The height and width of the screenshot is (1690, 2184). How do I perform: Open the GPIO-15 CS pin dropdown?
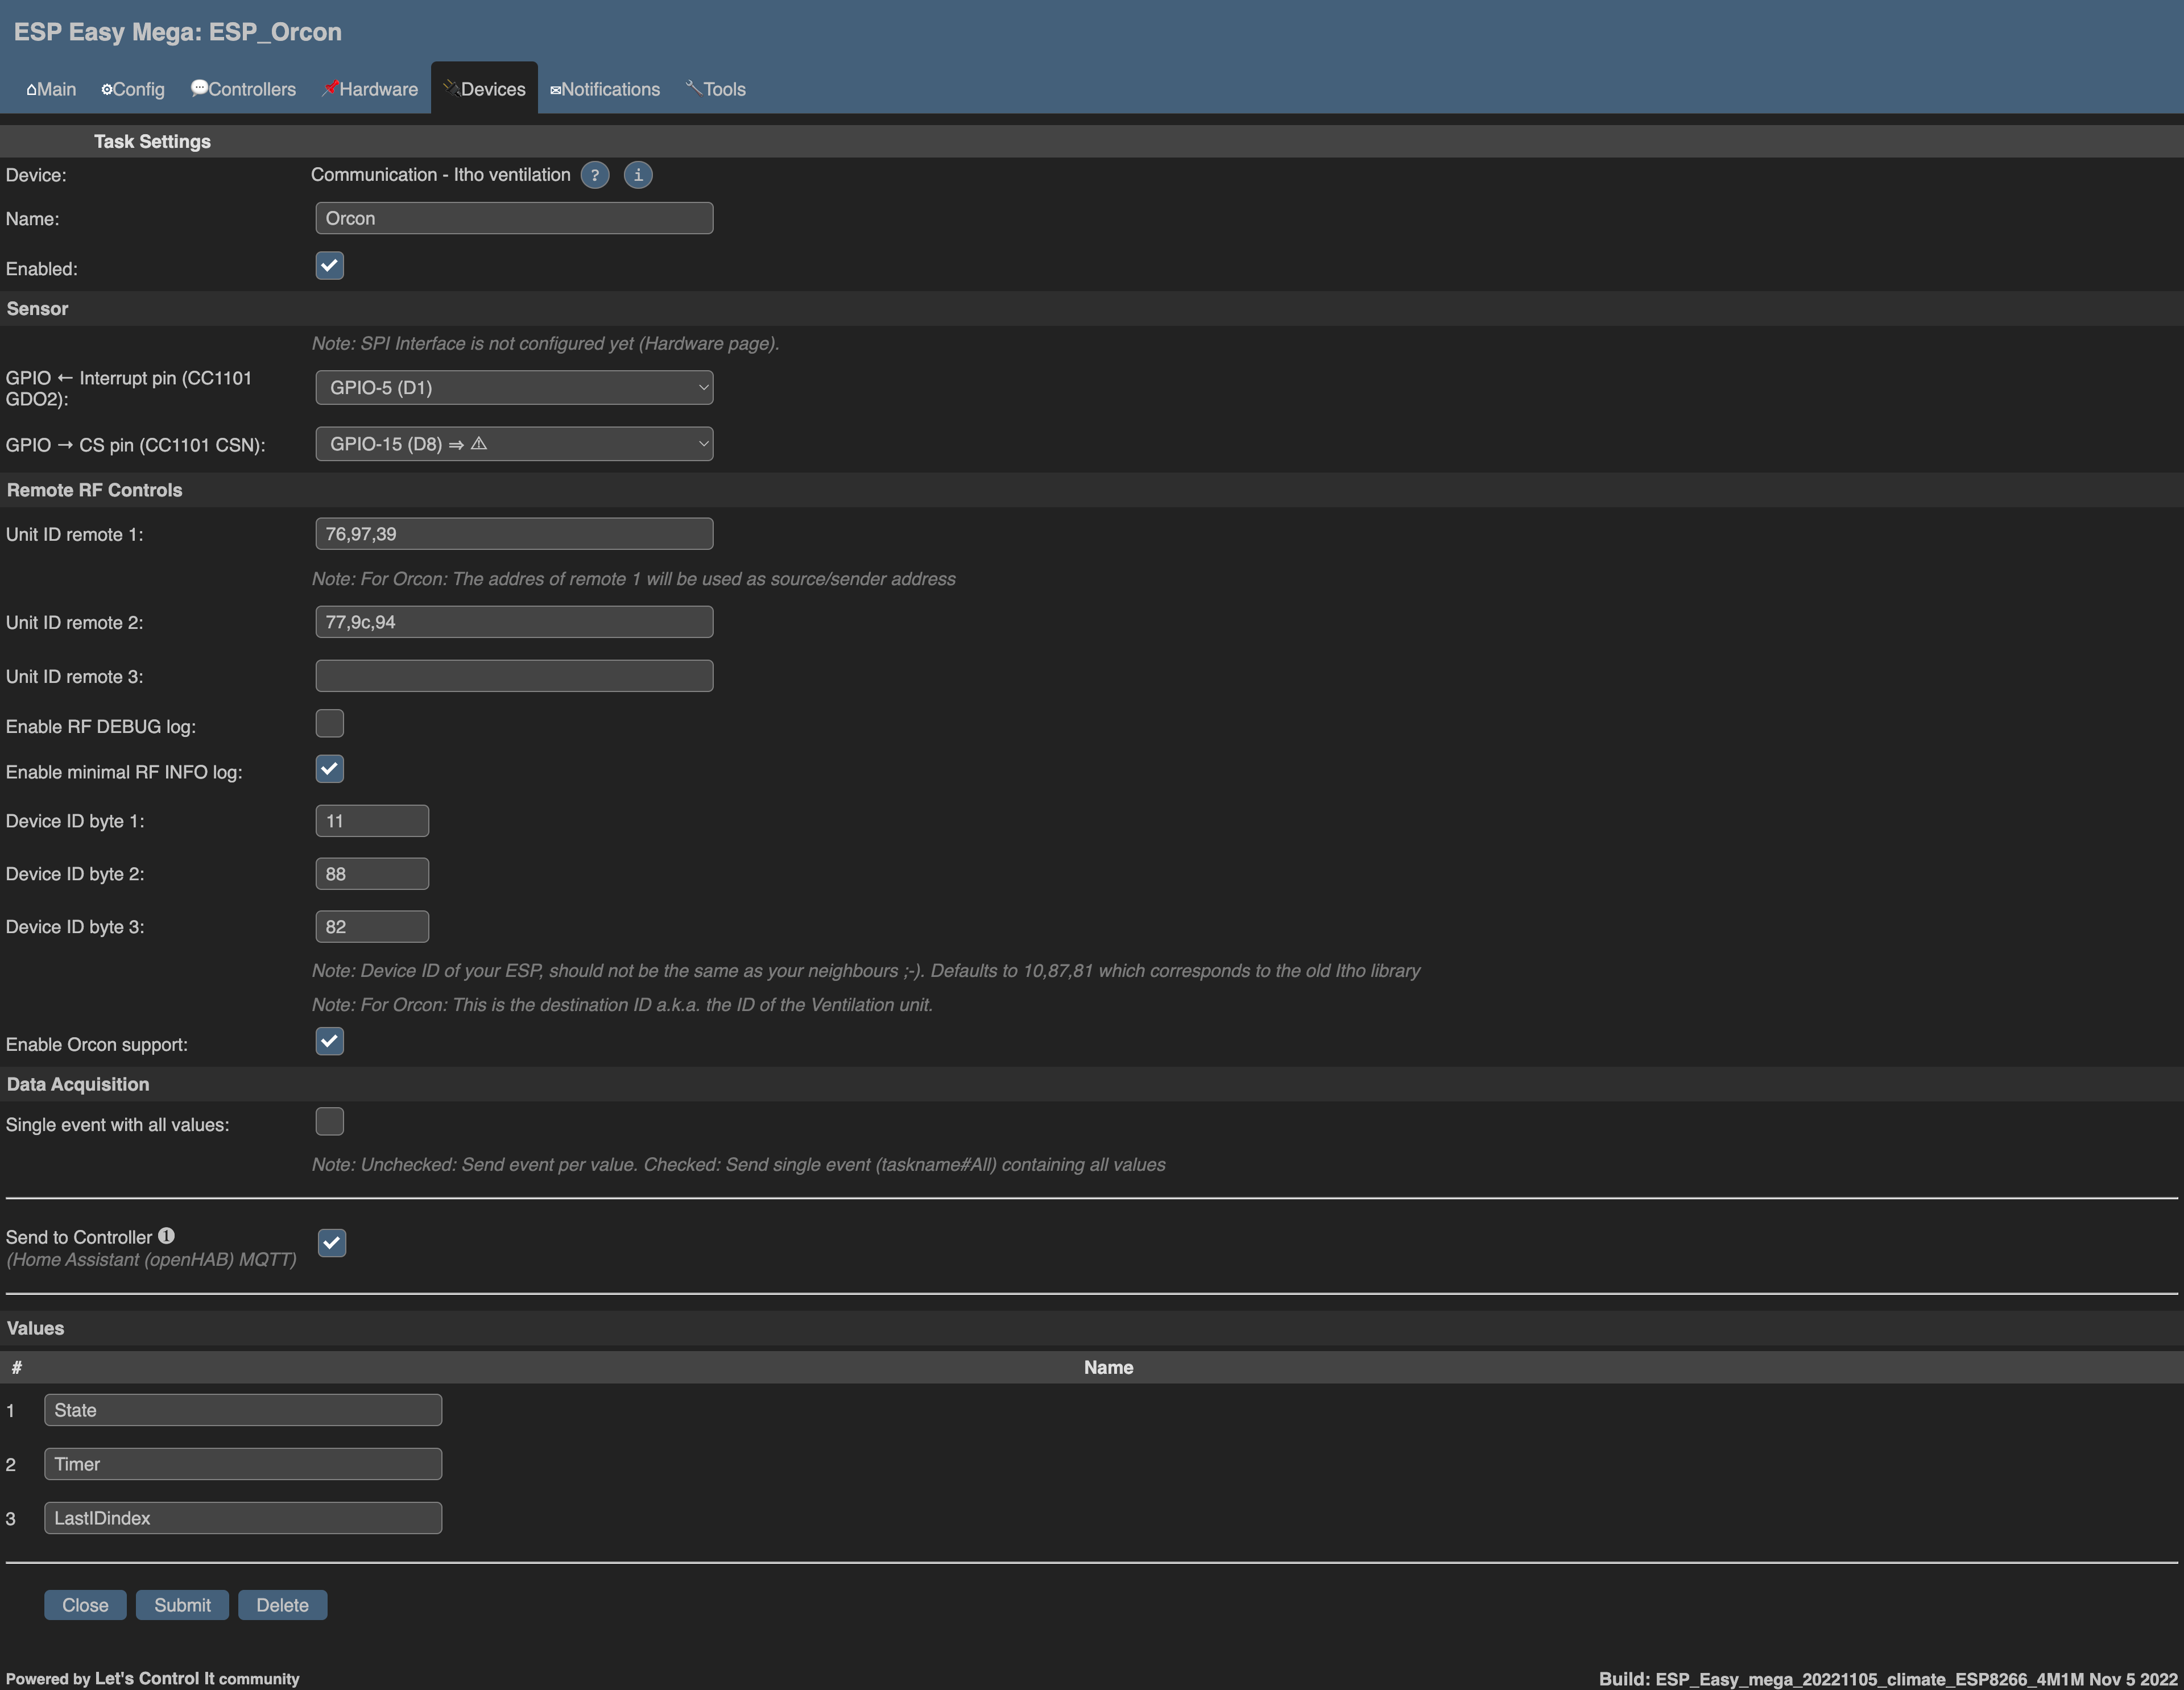coord(513,444)
